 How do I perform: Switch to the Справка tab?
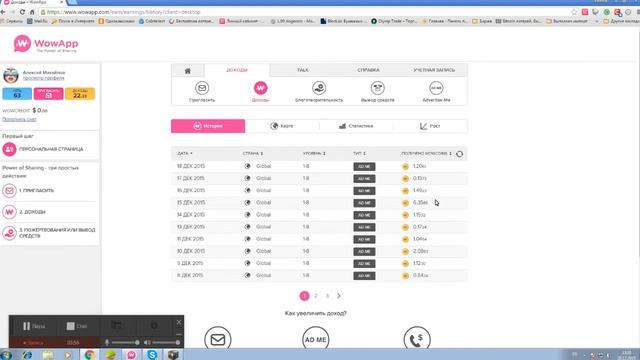368,70
